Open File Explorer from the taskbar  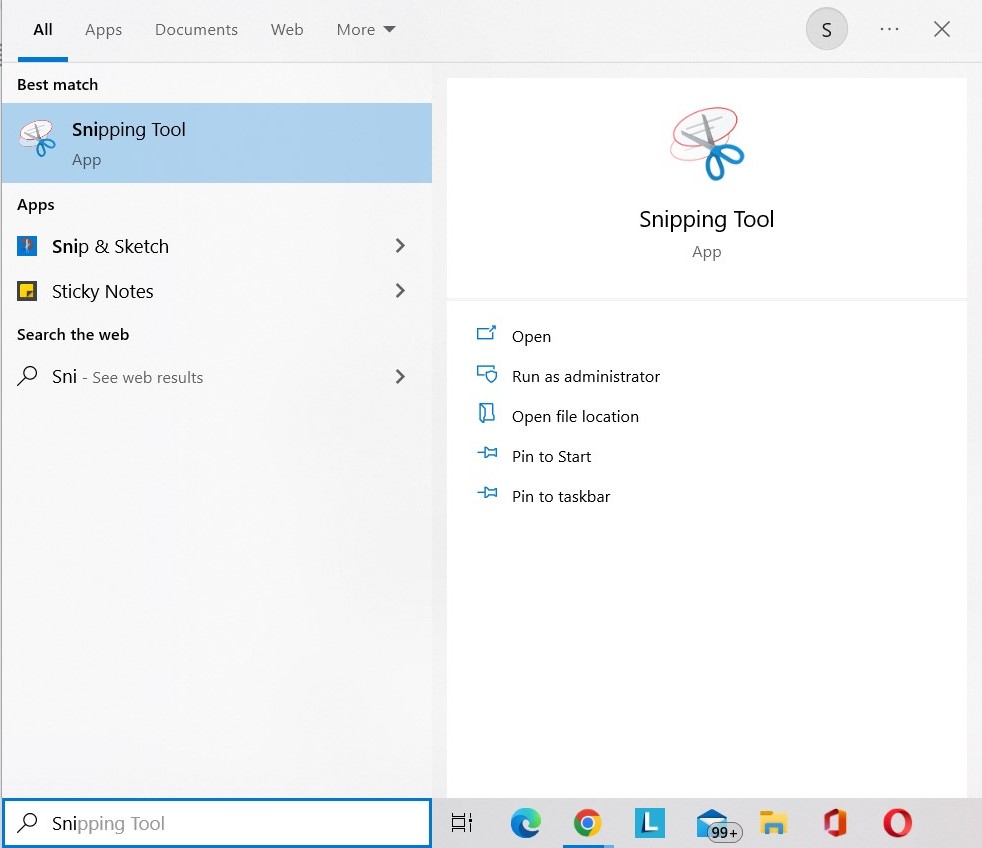pyautogui.click(x=773, y=823)
